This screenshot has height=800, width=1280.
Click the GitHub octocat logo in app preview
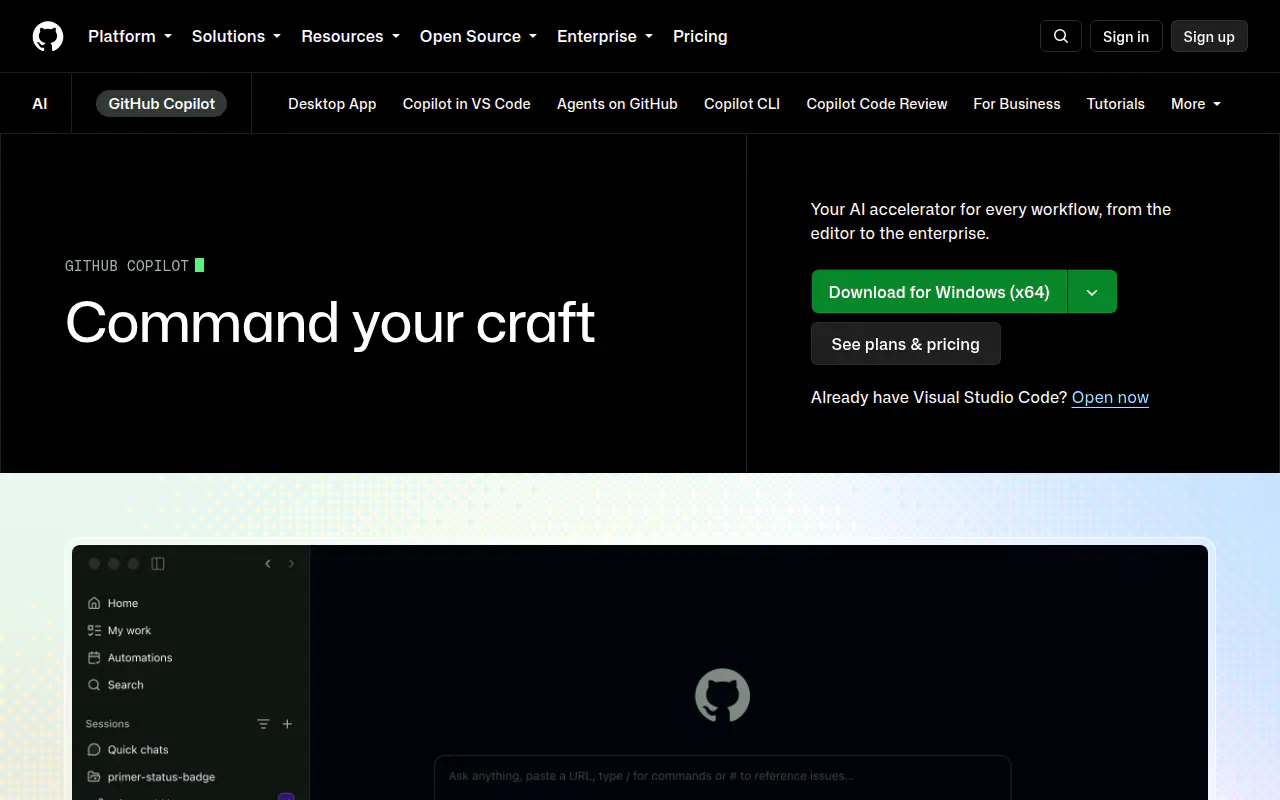point(722,695)
